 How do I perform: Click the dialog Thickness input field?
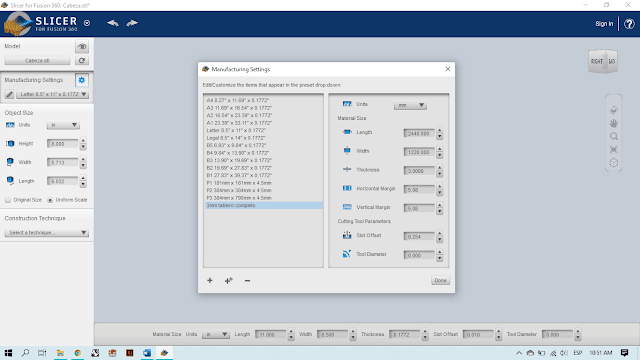(419, 171)
